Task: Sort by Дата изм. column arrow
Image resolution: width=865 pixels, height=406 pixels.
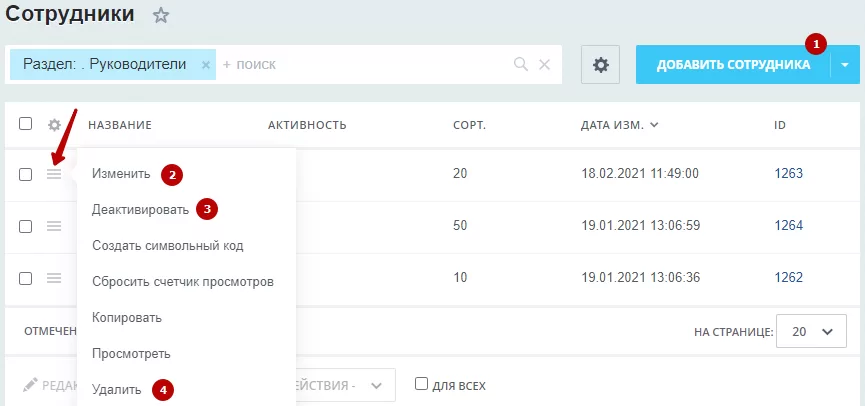Action: [654, 125]
